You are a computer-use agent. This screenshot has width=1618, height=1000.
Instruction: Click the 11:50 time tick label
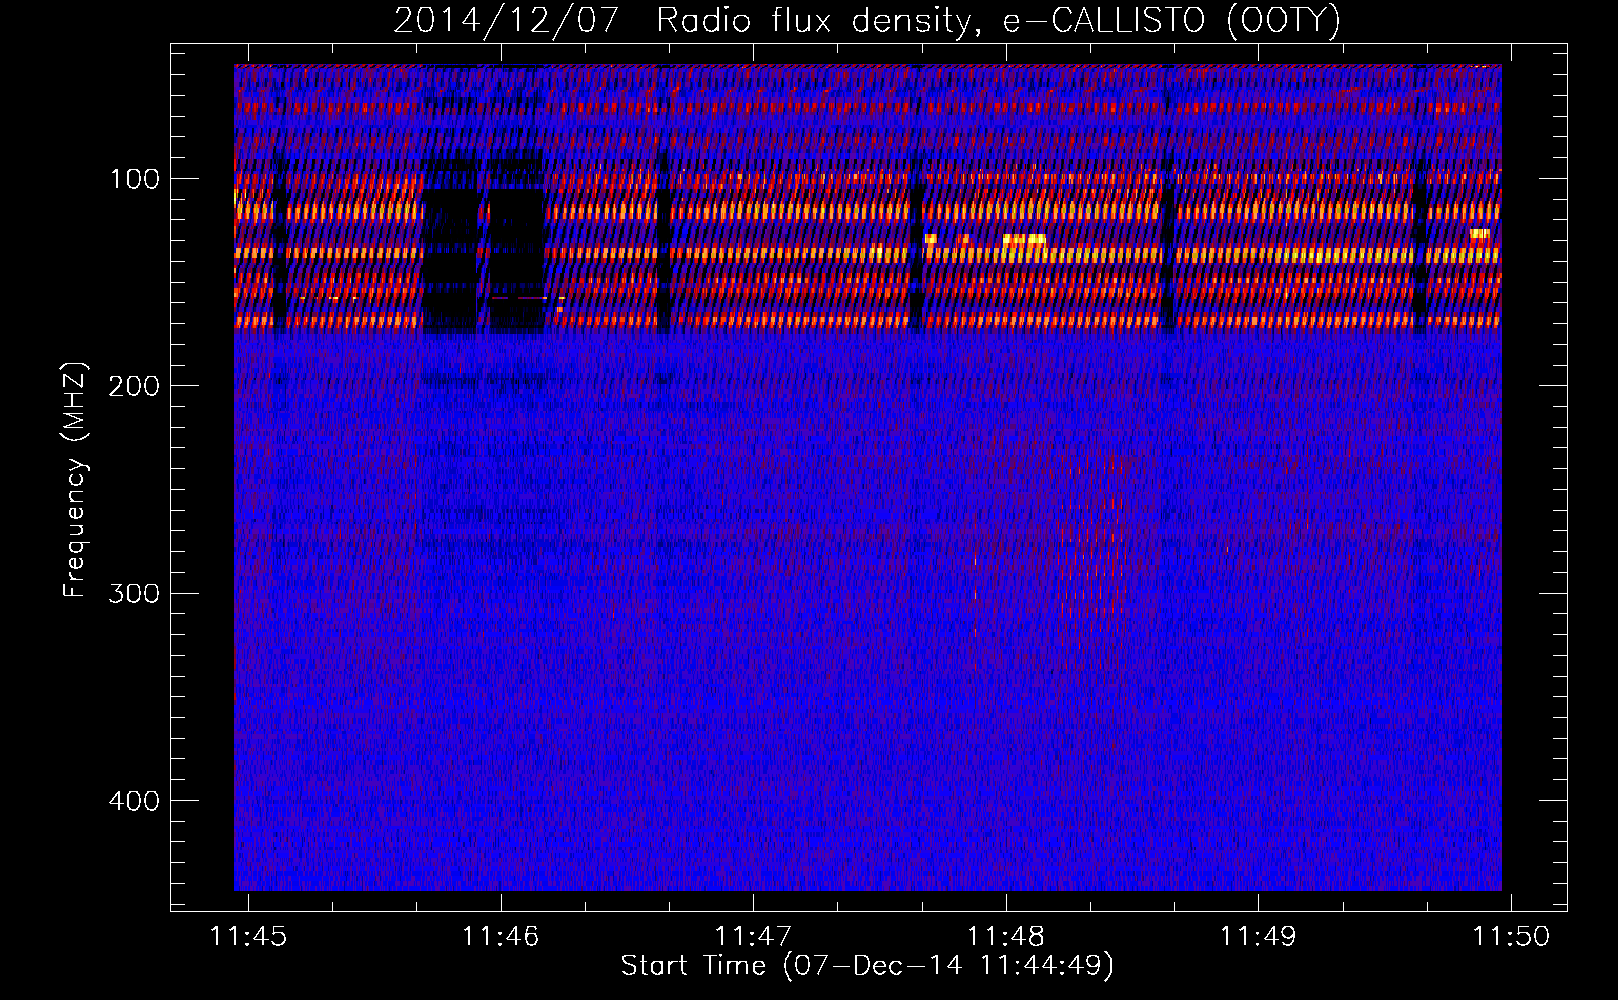click(x=1511, y=936)
